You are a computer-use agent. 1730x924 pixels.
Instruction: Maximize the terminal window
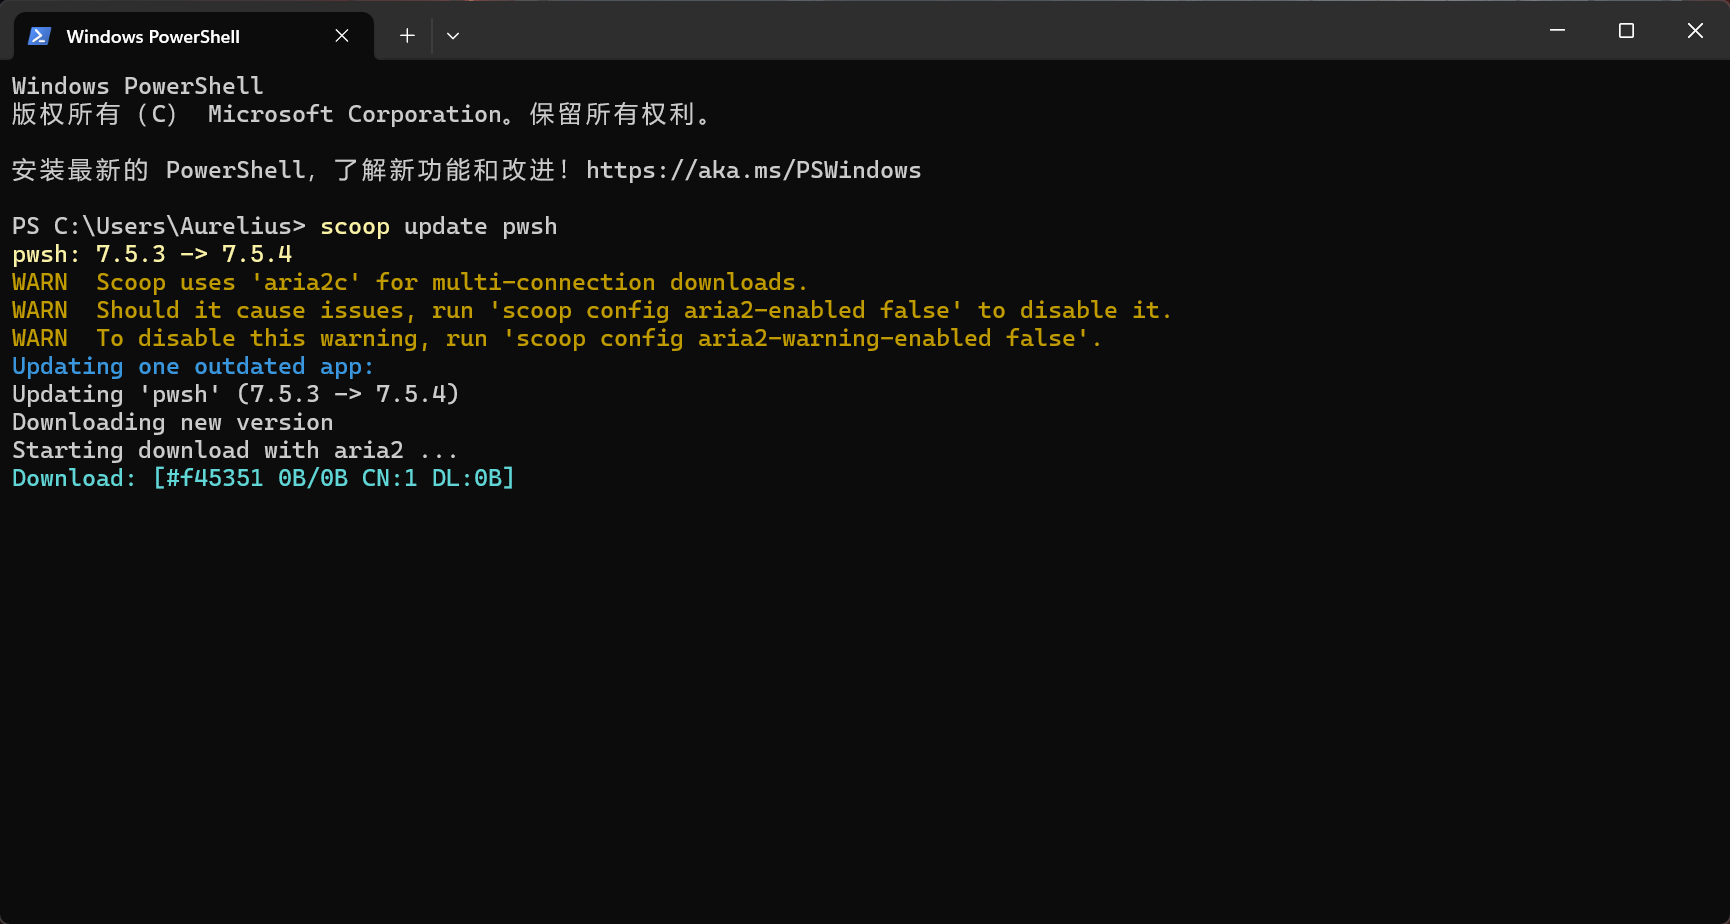point(1626,31)
